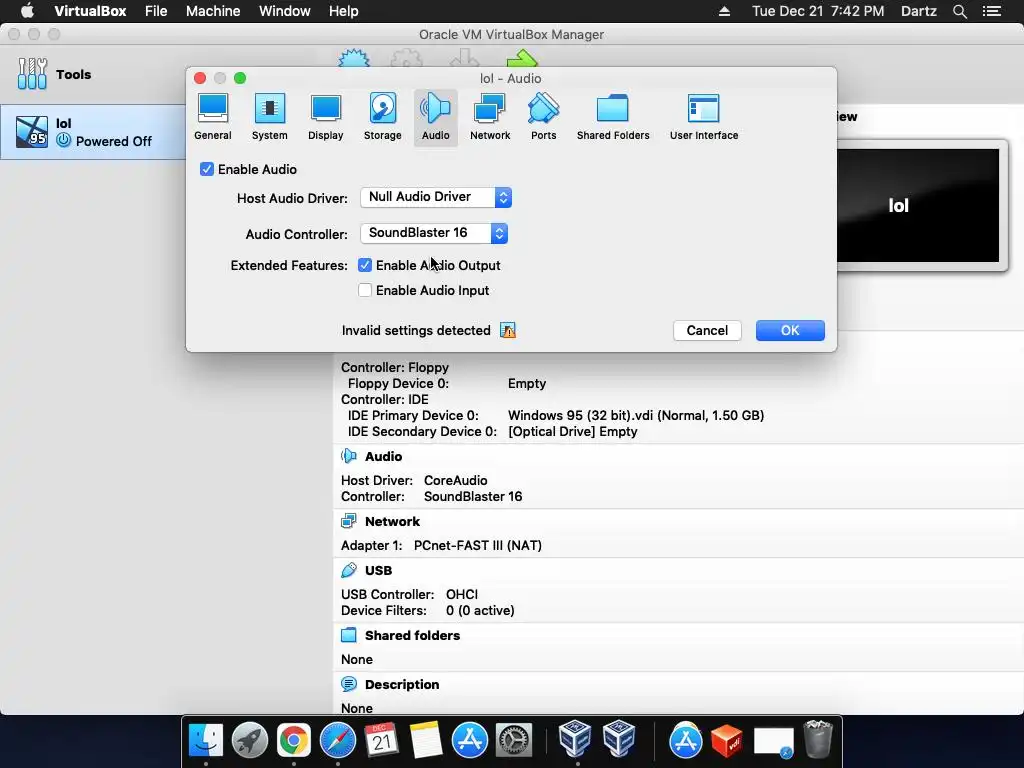The height and width of the screenshot is (768, 1024).
Task: Click the USB section heading in details
Action: (378, 570)
